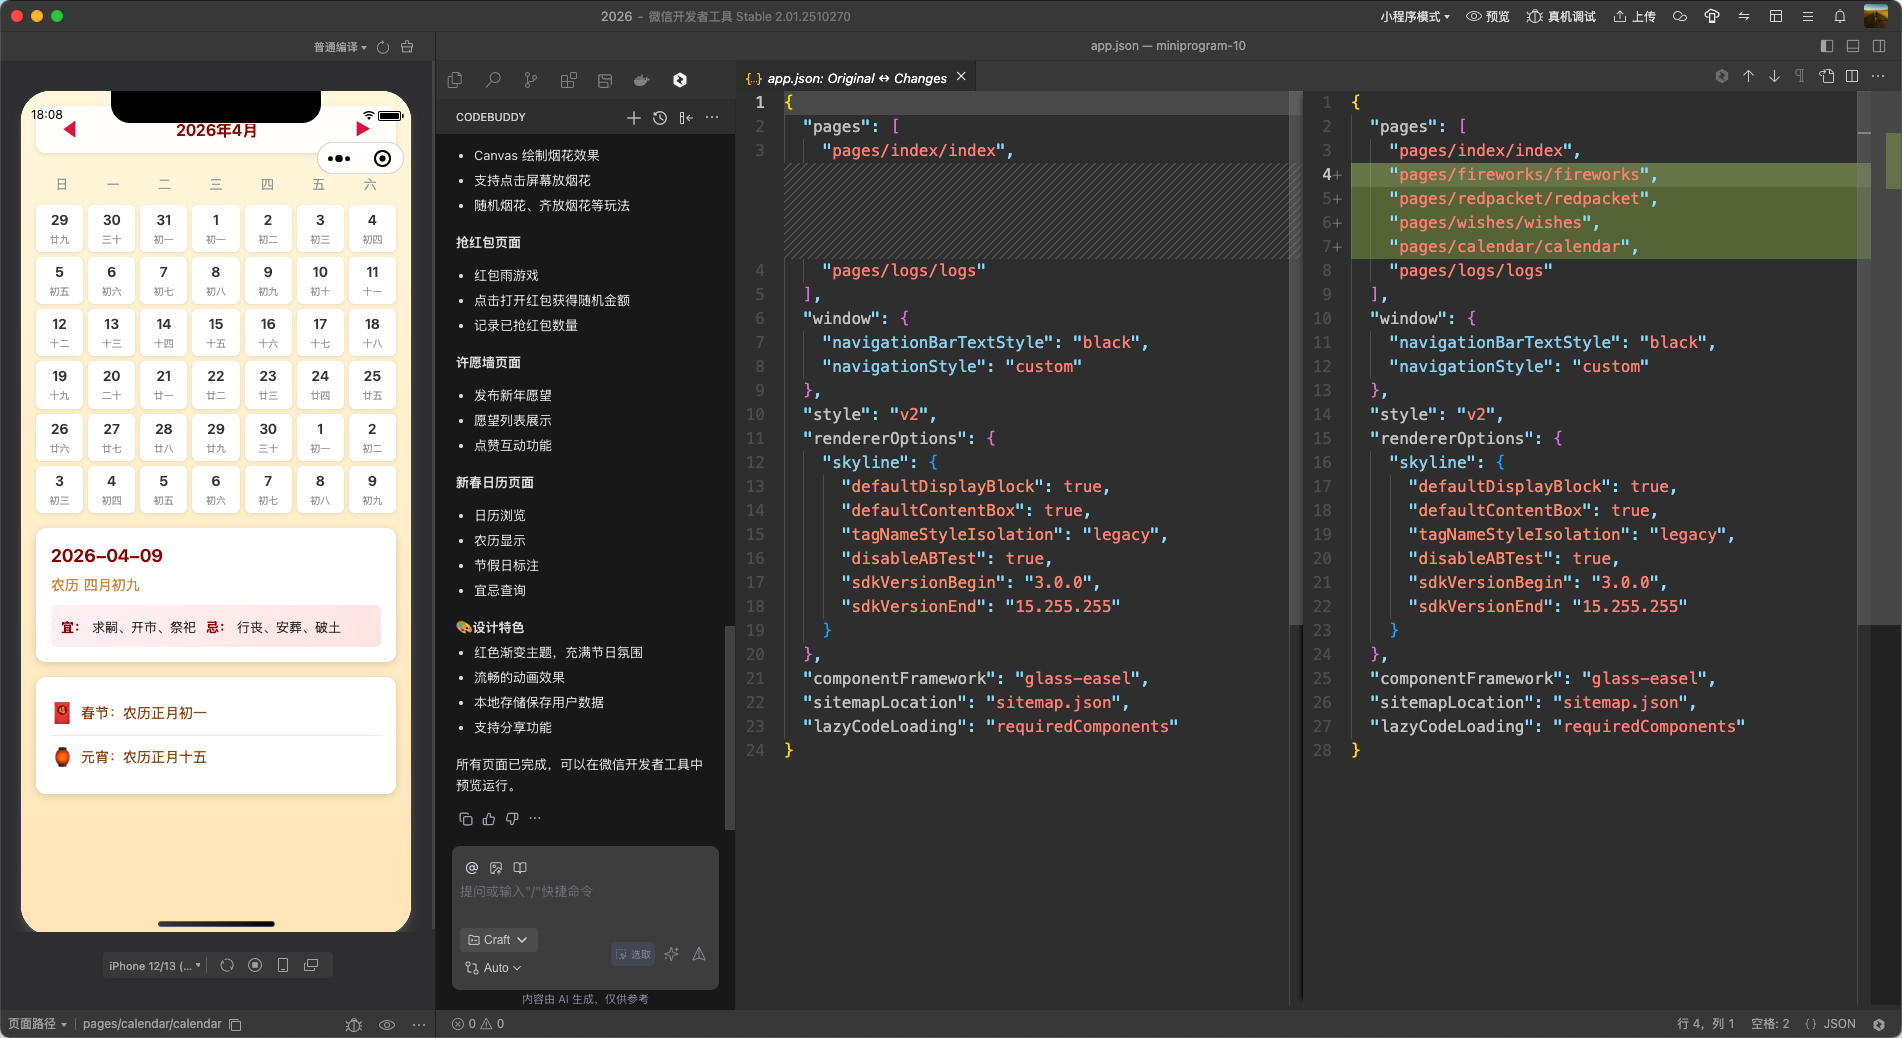Viewport: 1902px width, 1038px height.
Task: Go to next month in calendar
Action: (x=362, y=129)
